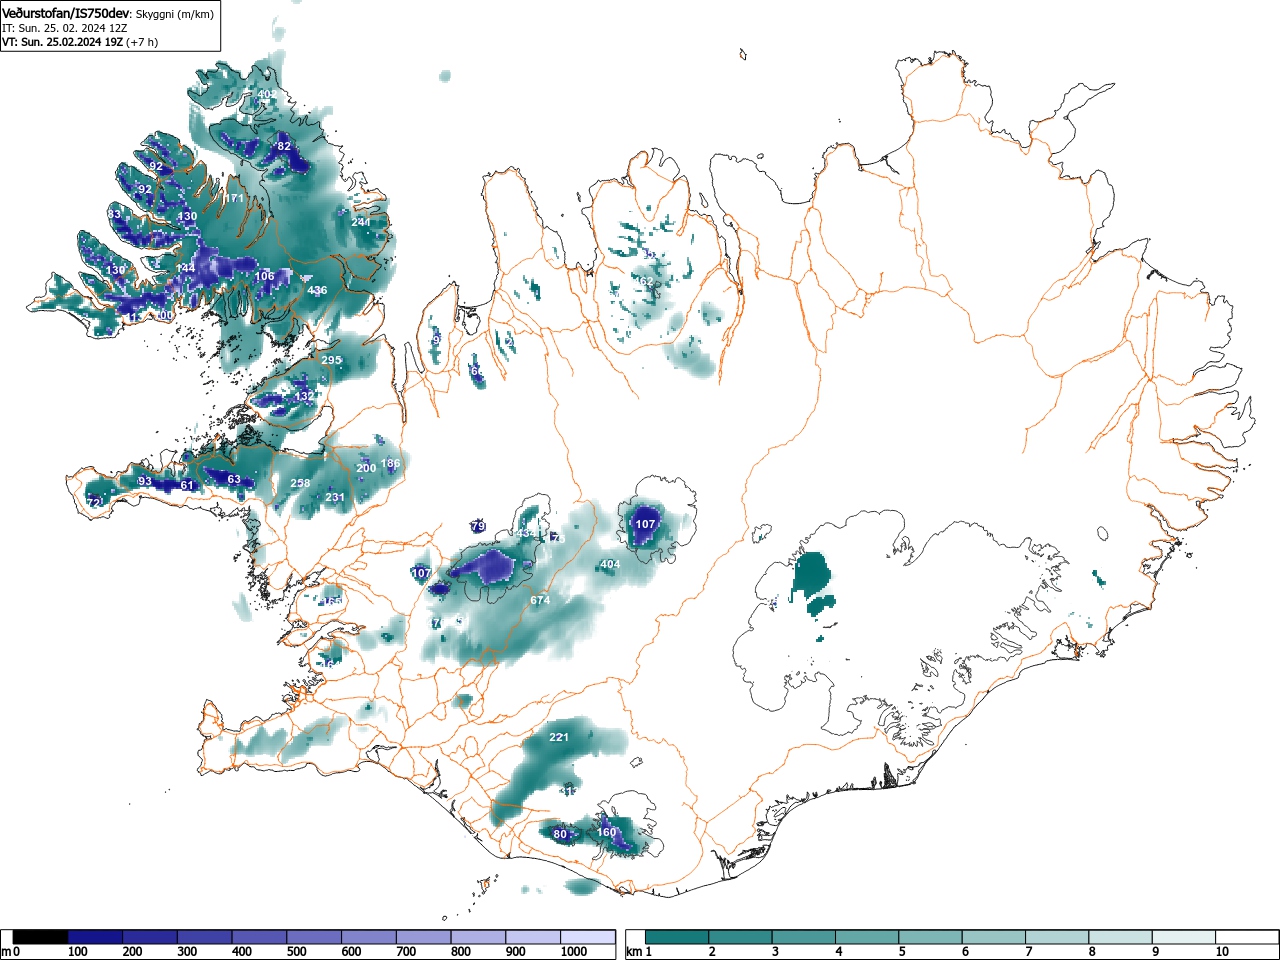Select the pale 9–10 km legend segment
Viewport: 1280px width, 960px height.
(1186, 937)
